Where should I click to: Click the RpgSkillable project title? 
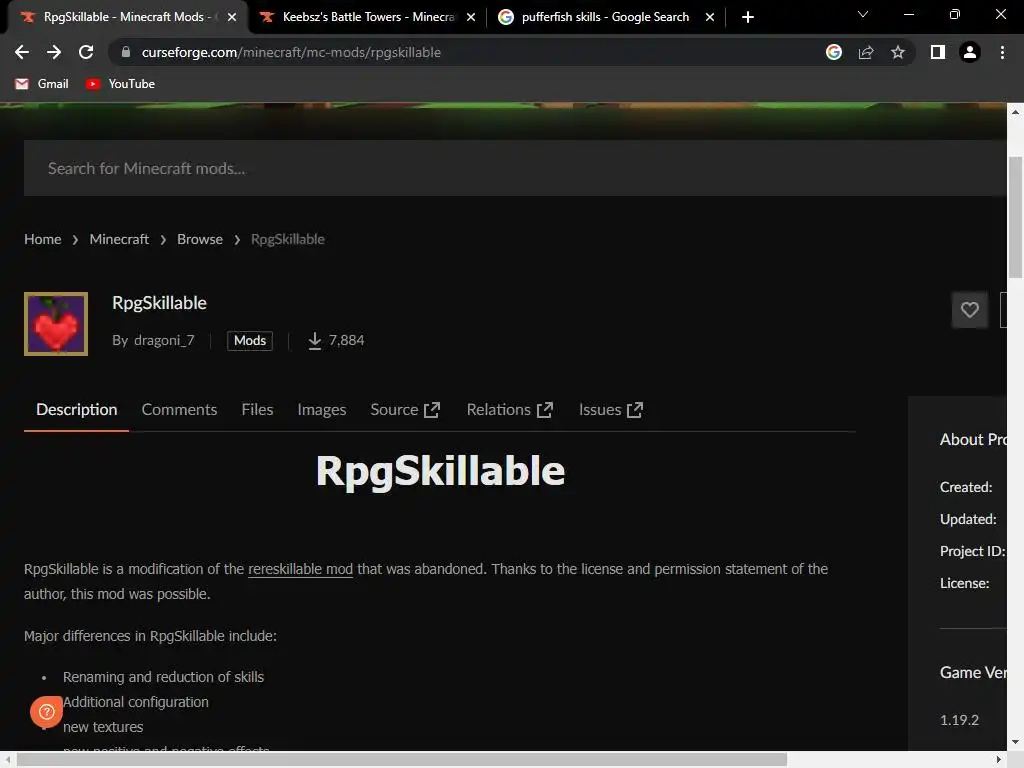(159, 303)
